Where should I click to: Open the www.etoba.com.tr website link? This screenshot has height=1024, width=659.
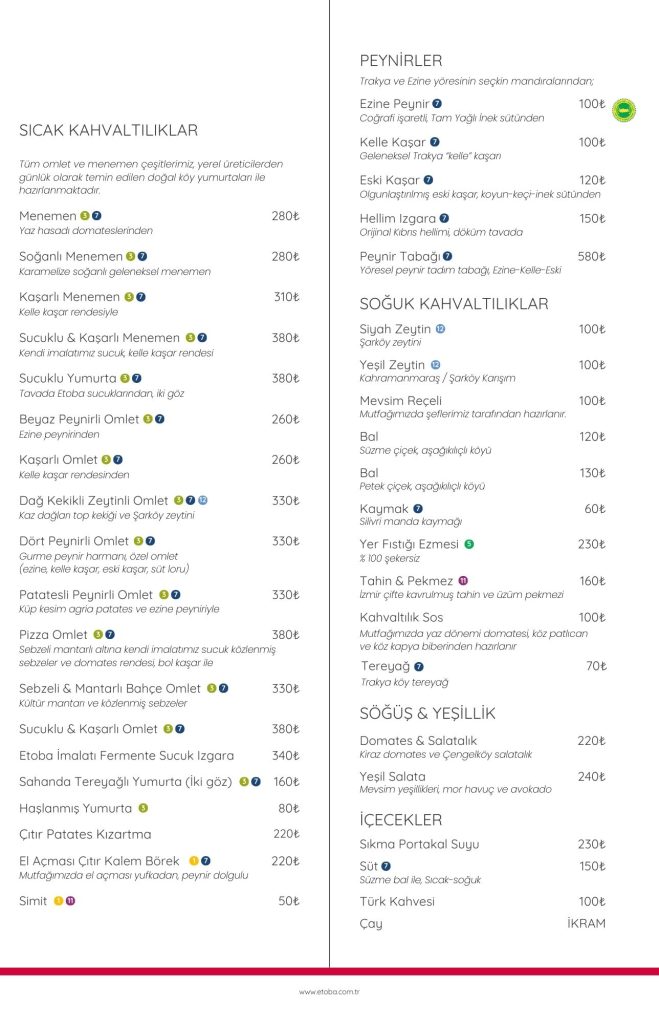point(329,992)
